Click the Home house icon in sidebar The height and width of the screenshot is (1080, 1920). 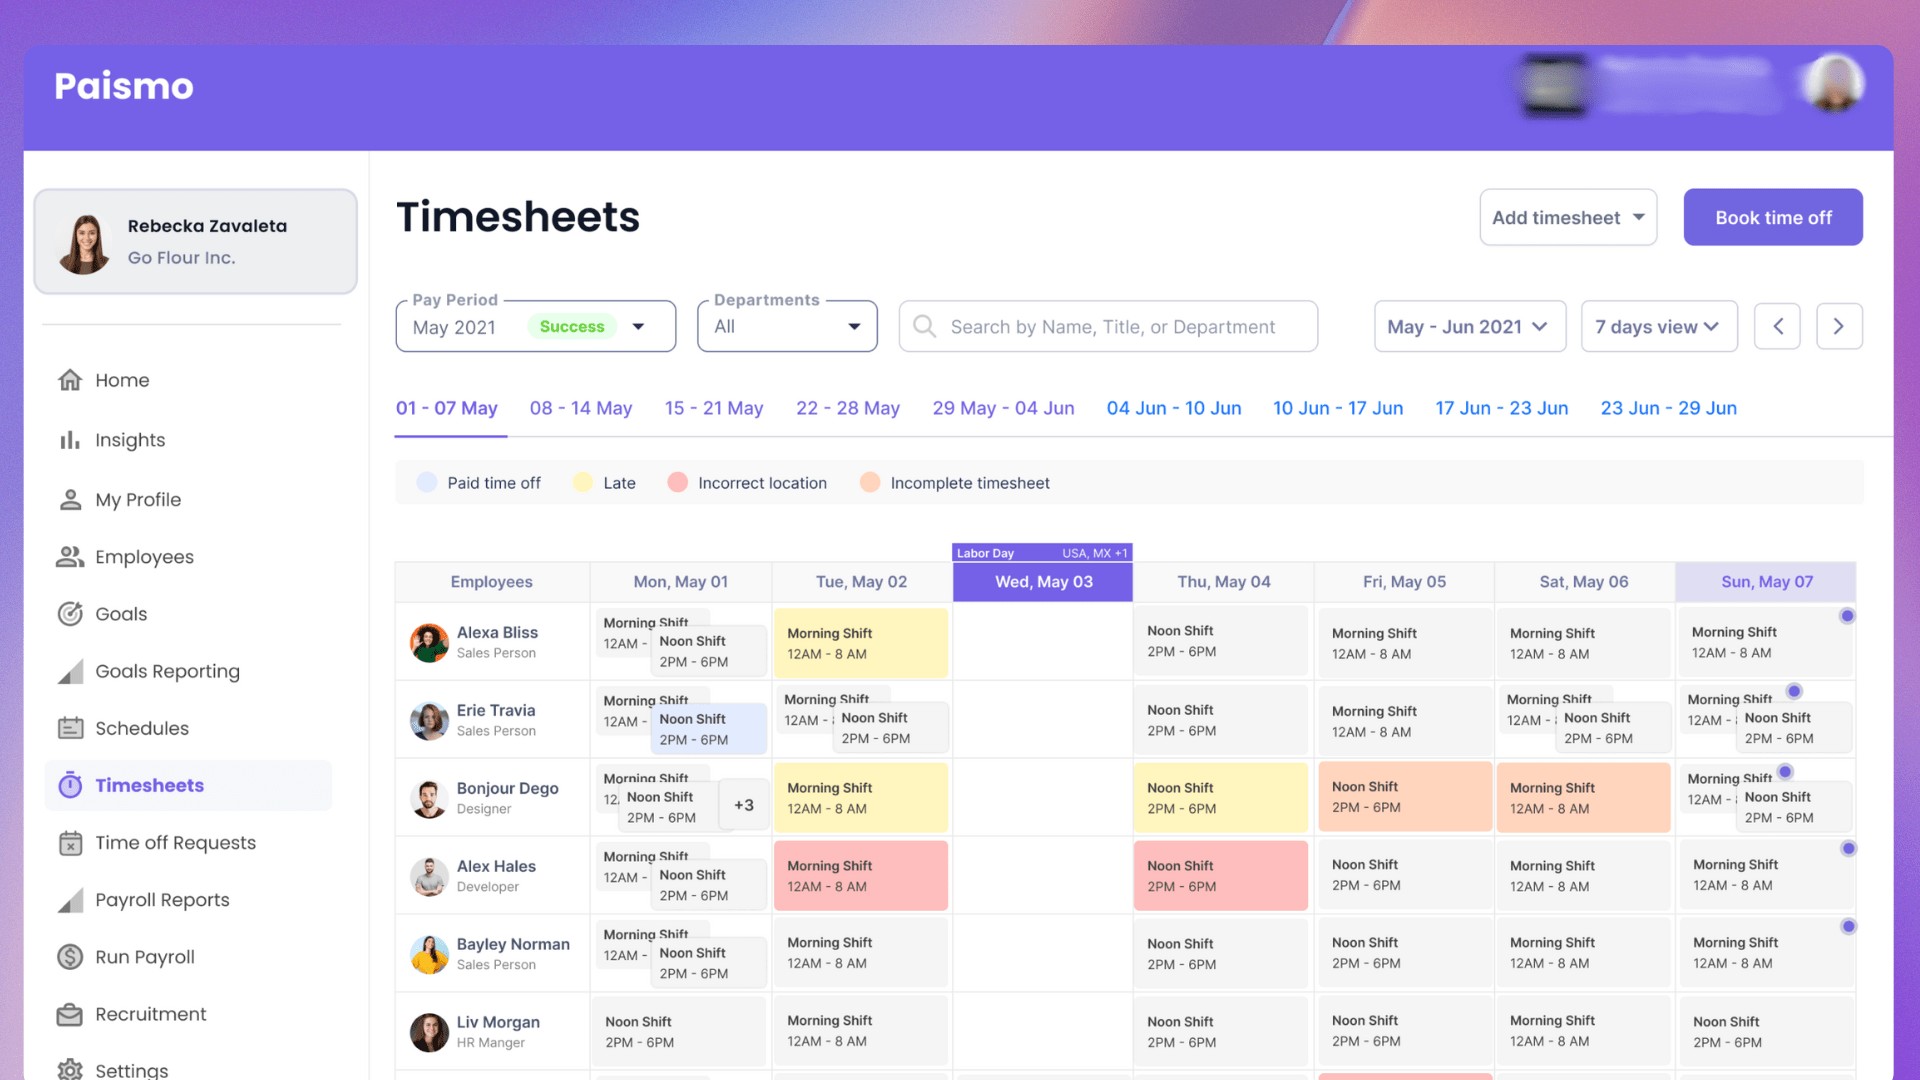70,380
